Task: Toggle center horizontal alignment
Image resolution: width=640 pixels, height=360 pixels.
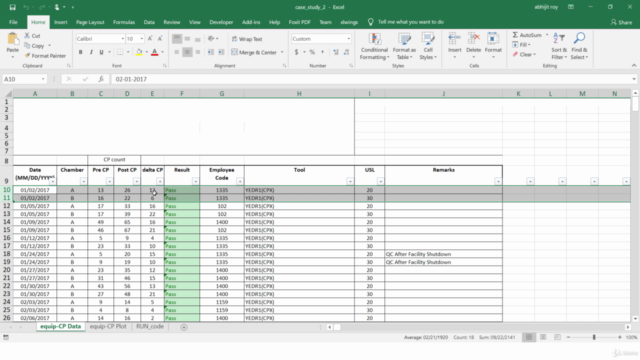Action: (187, 52)
